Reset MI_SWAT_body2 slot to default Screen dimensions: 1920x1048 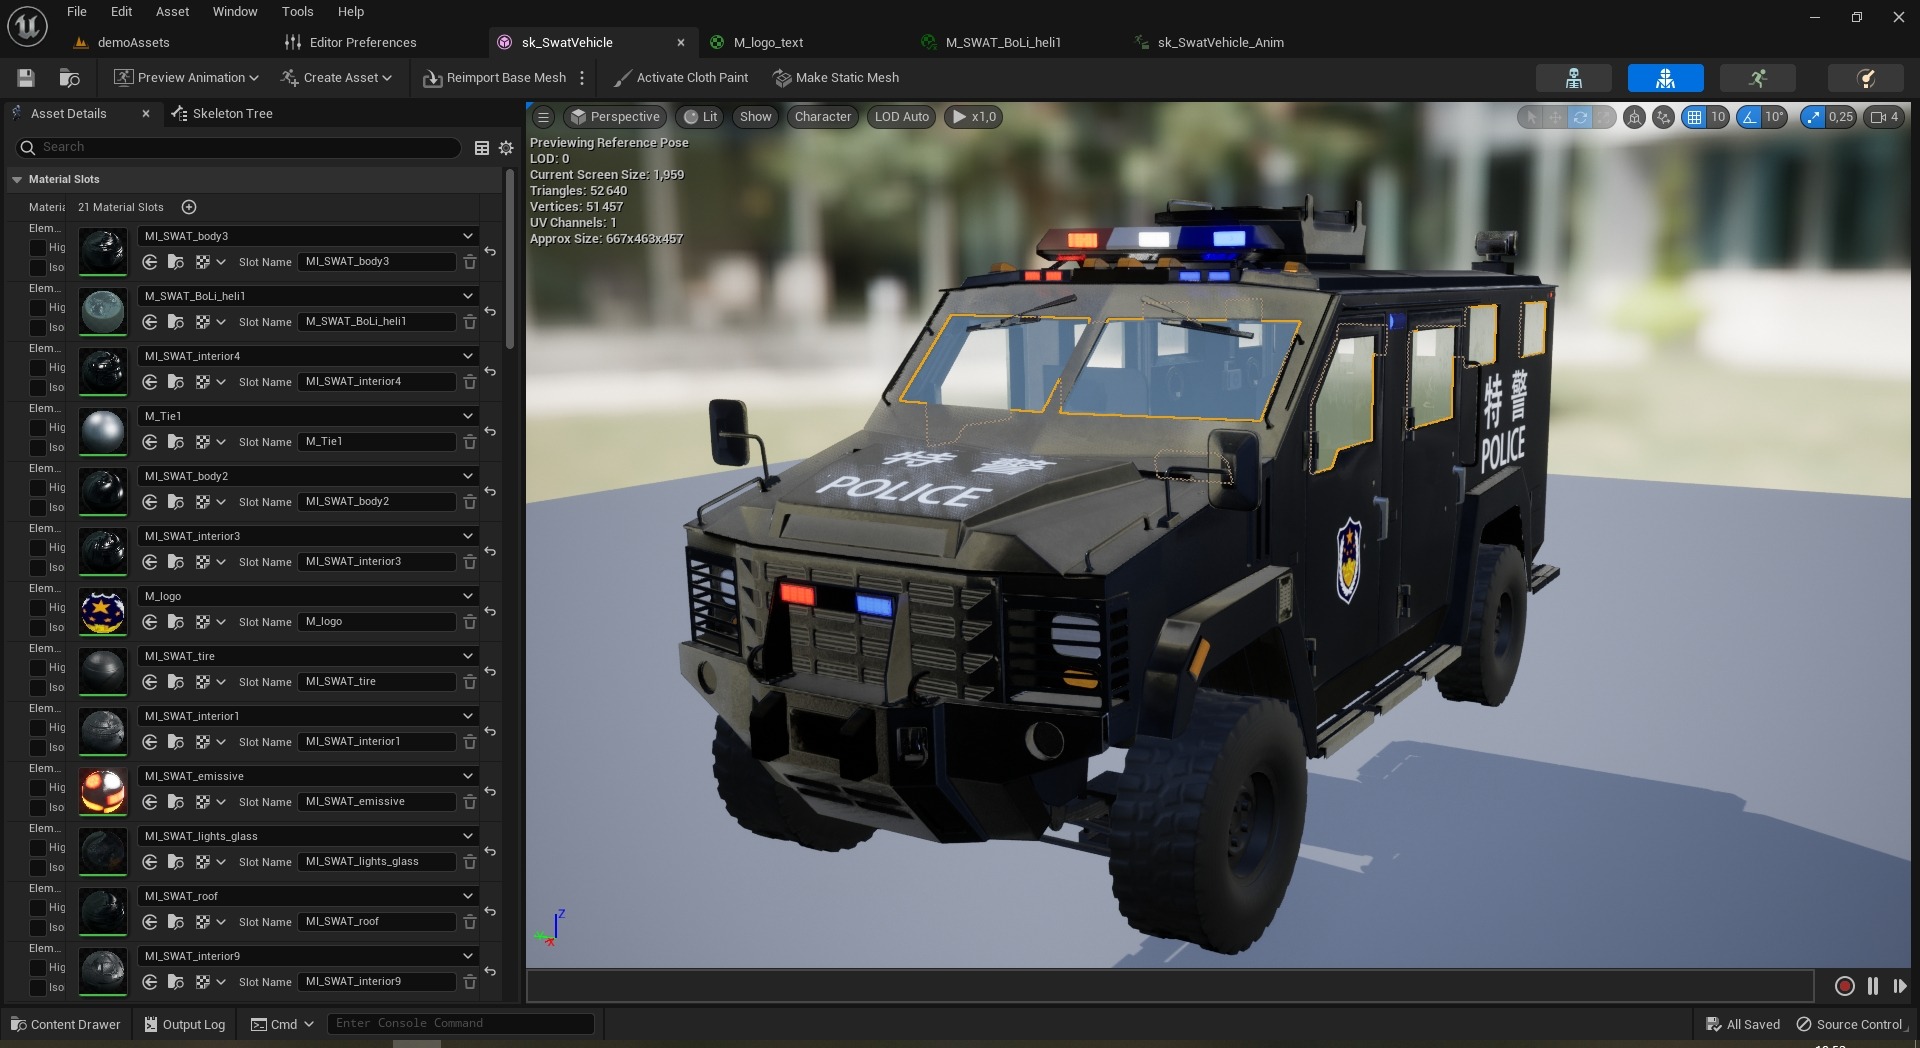pos(490,491)
